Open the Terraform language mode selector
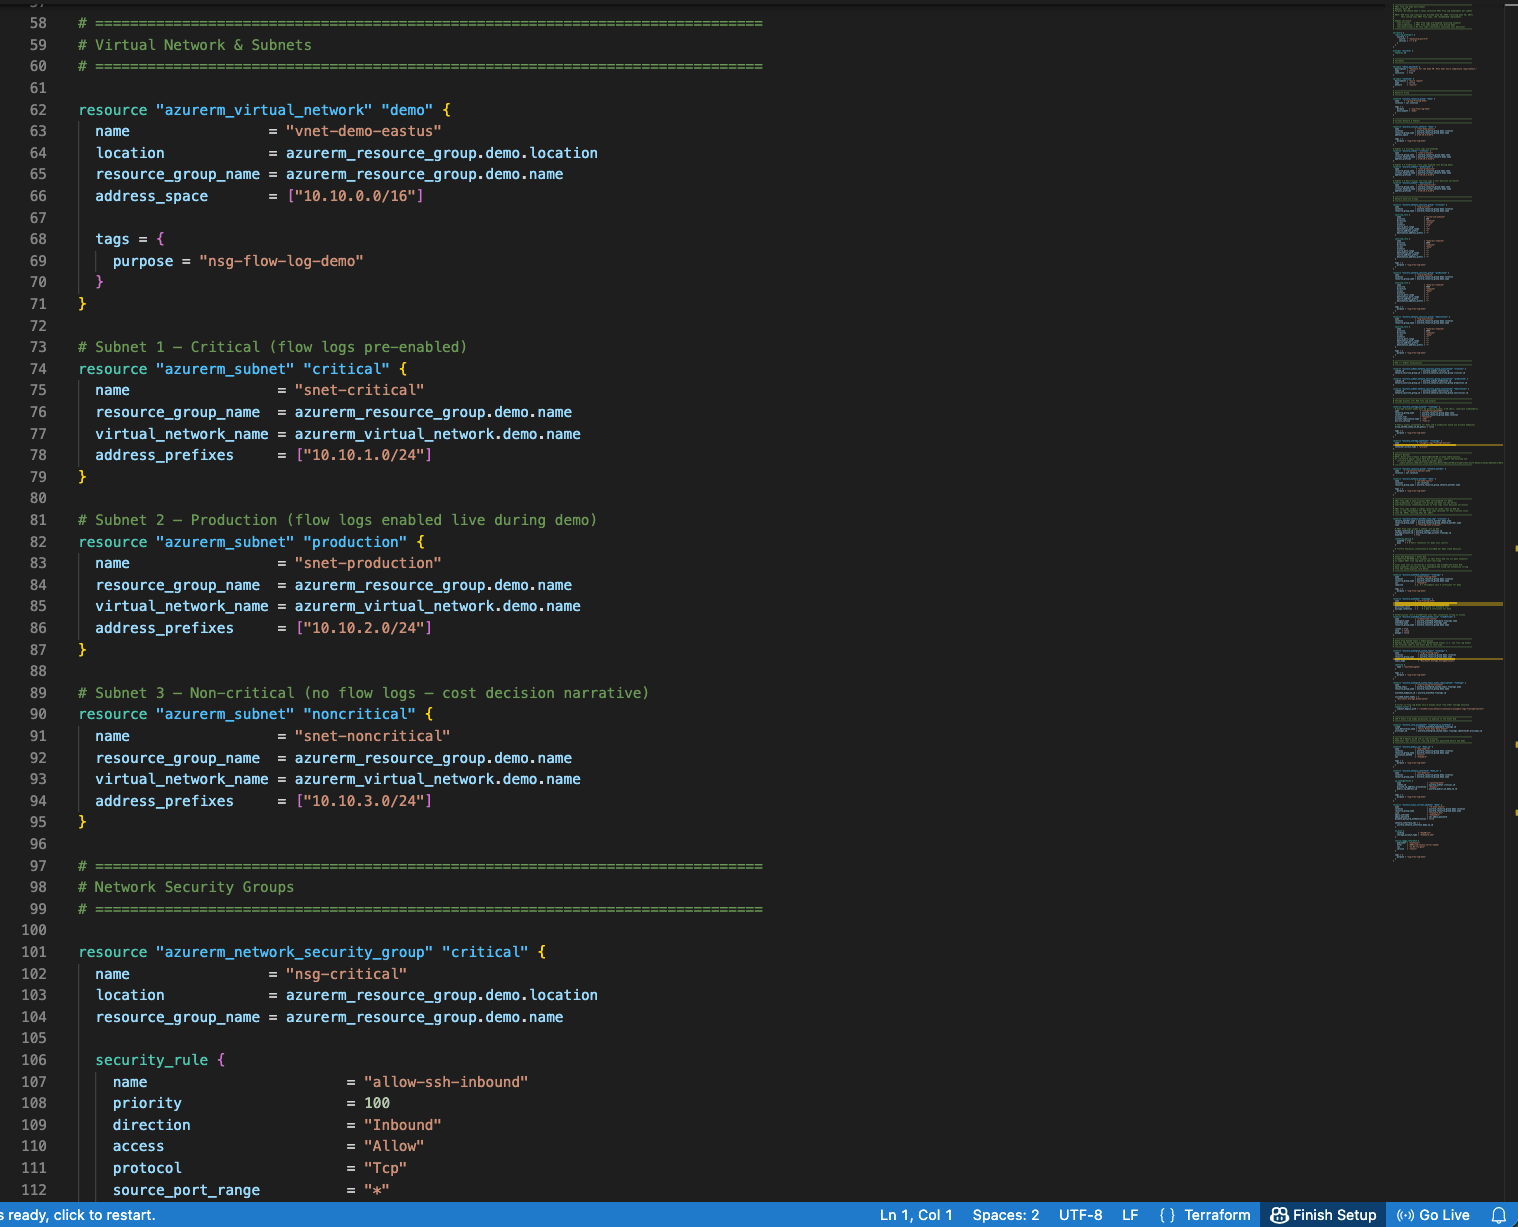The height and width of the screenshot is (1227, 1518). 1216,1214
